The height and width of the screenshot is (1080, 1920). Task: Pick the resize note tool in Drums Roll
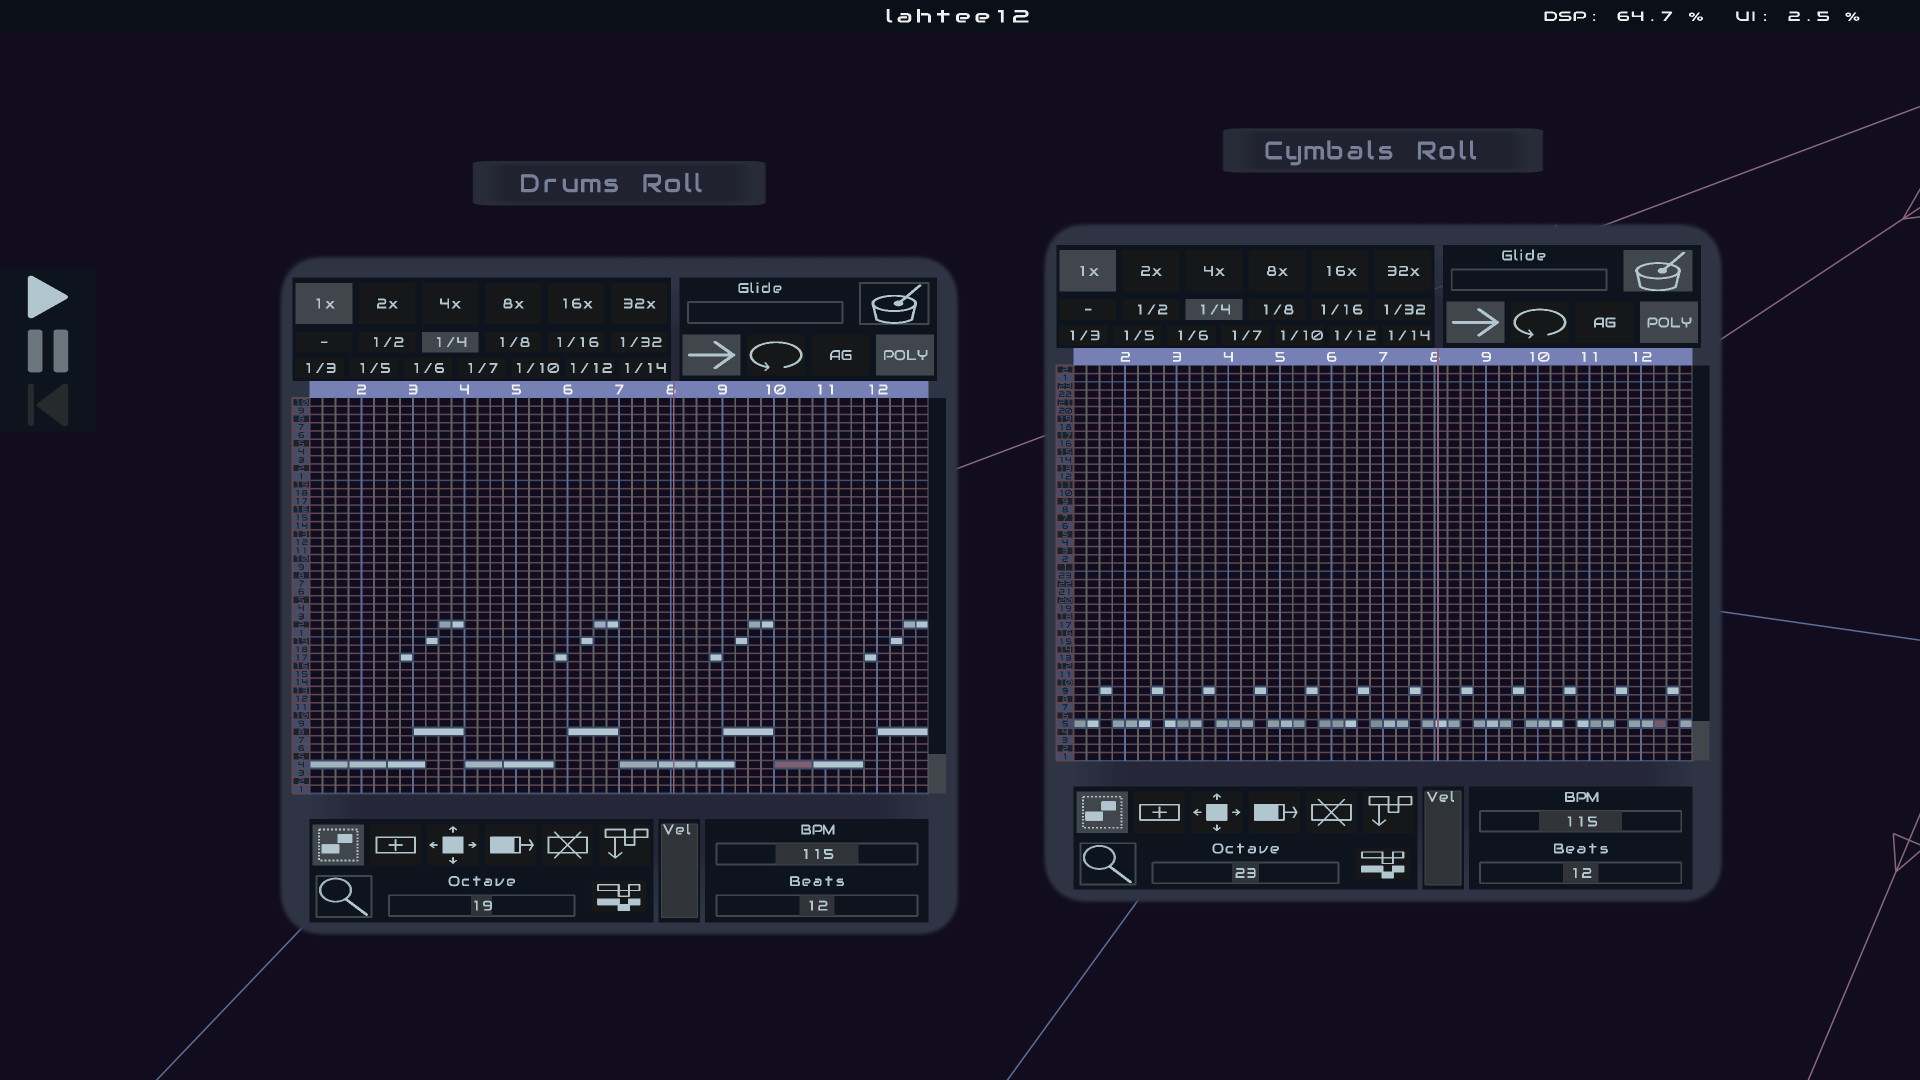click(511, 843)
